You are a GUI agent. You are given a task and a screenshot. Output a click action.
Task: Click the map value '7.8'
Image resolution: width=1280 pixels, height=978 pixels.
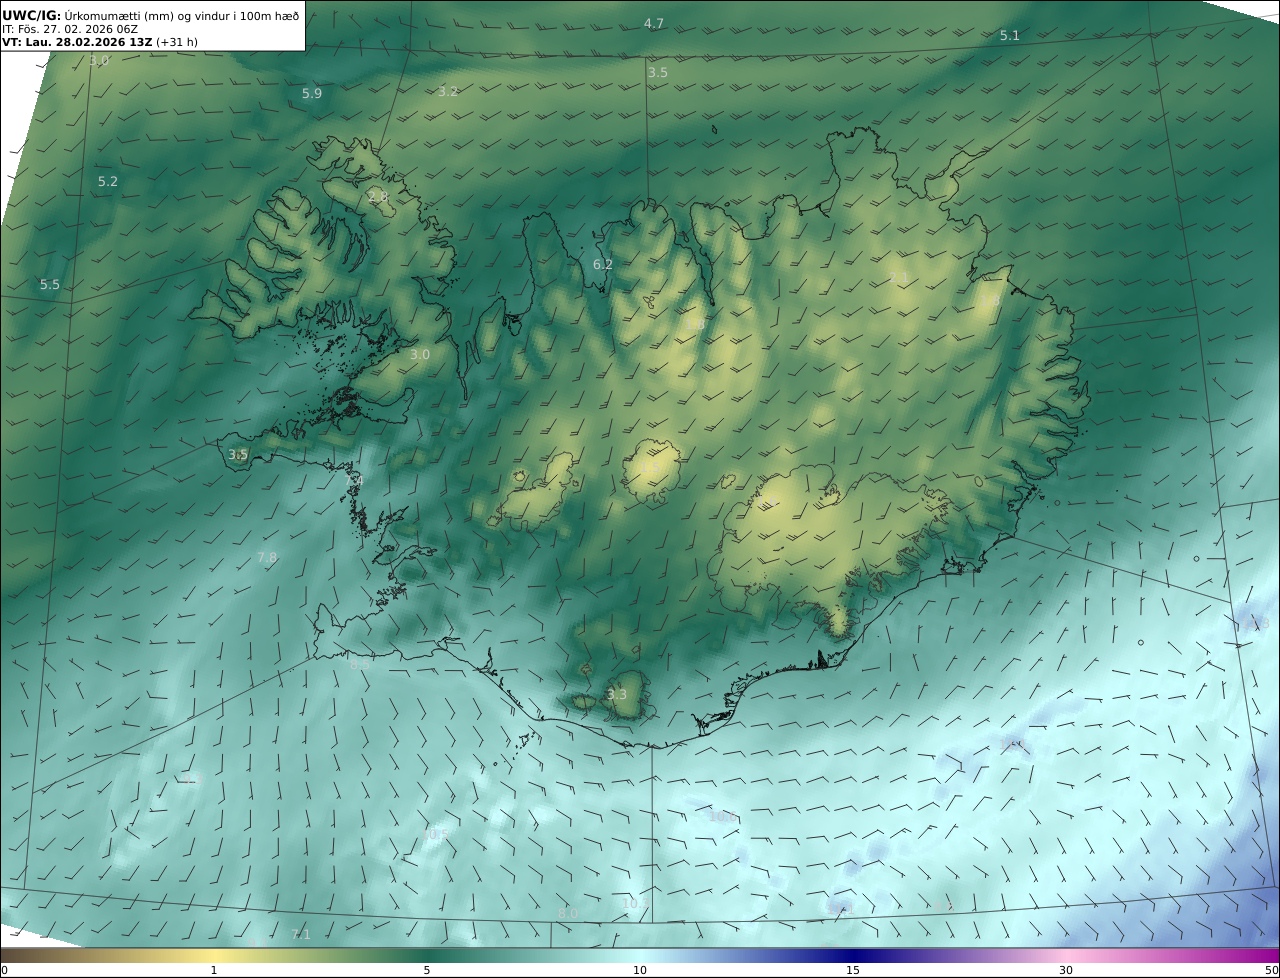point(267,558)
